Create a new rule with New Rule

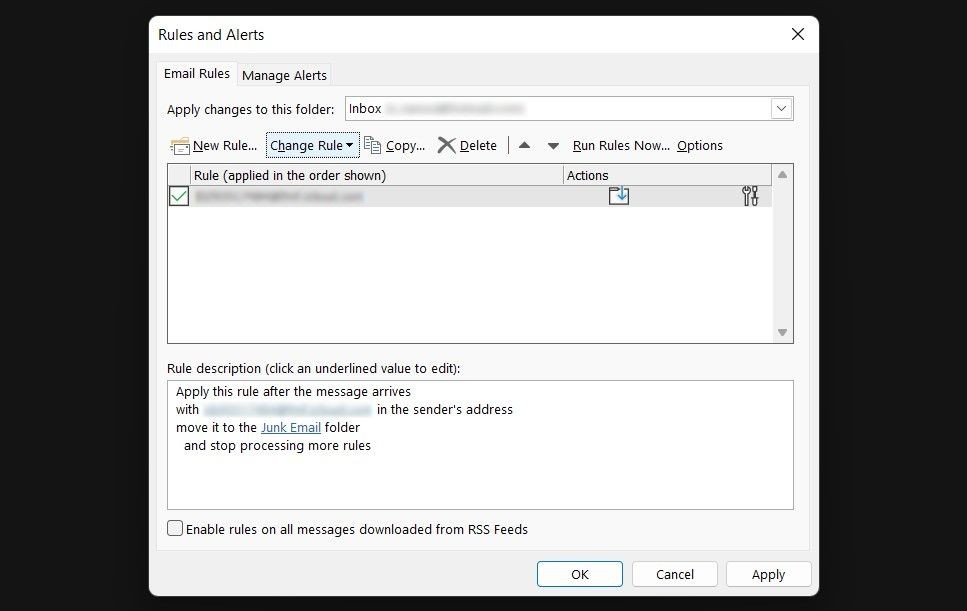pyautogui.click(x=213, y=146)
